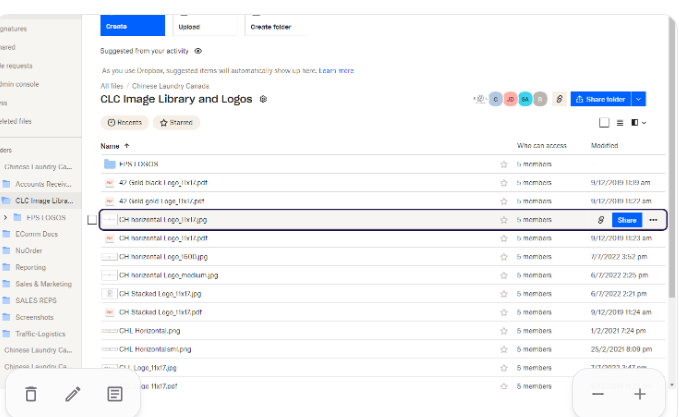Toggle the eye icon next to Suggested from your activity
681x417 pixels.
click(198, 50)
